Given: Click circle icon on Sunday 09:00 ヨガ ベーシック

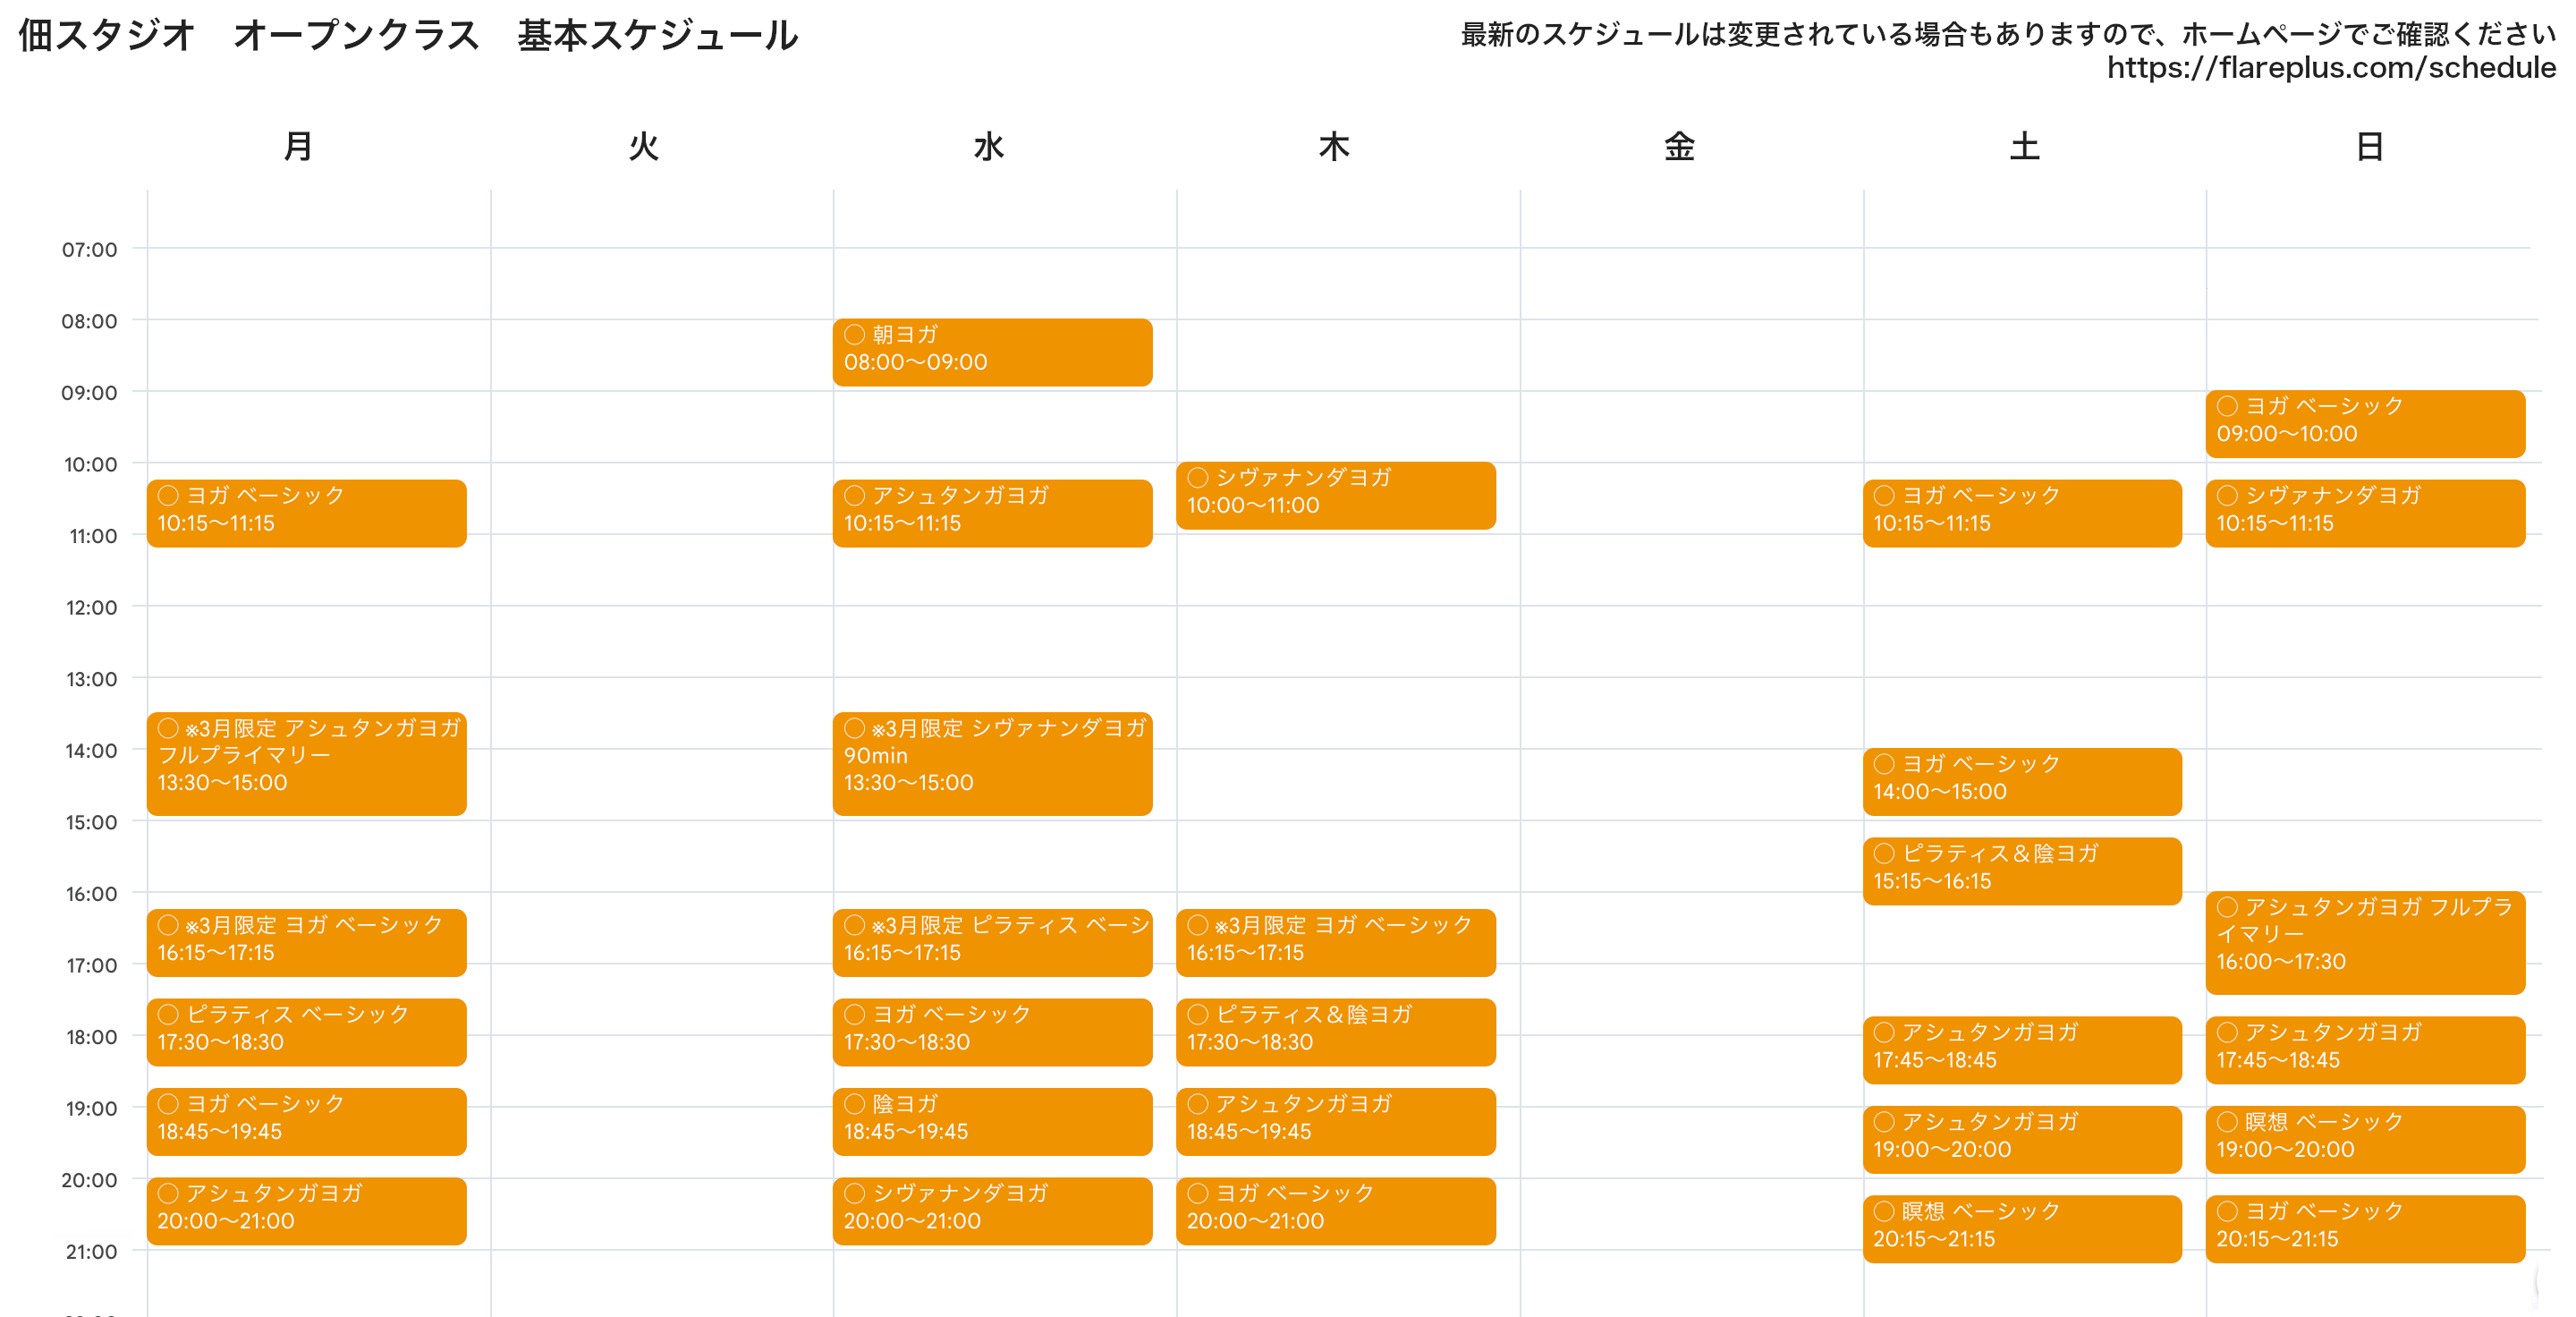Looking at the screenshot, I should pos(2227,406).
